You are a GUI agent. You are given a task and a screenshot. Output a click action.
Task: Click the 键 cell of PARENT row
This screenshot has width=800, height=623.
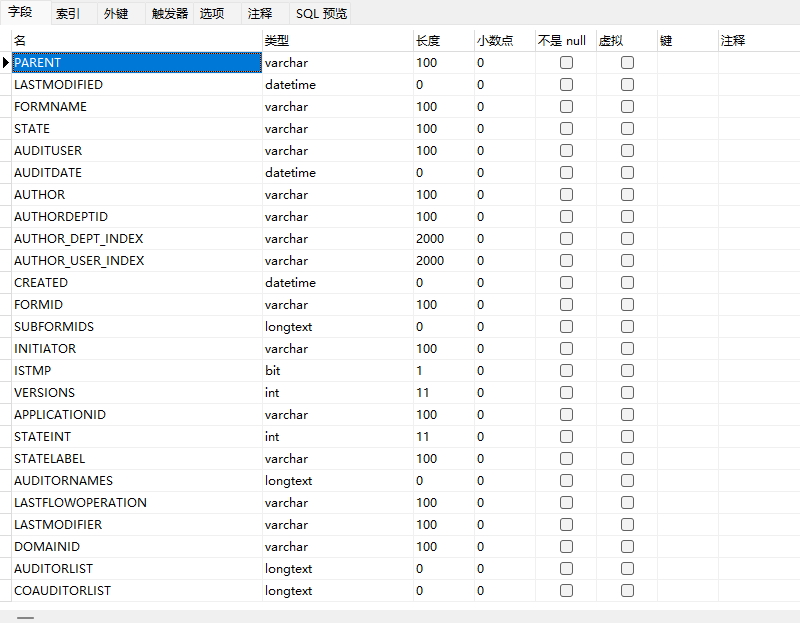click(688, 63)
